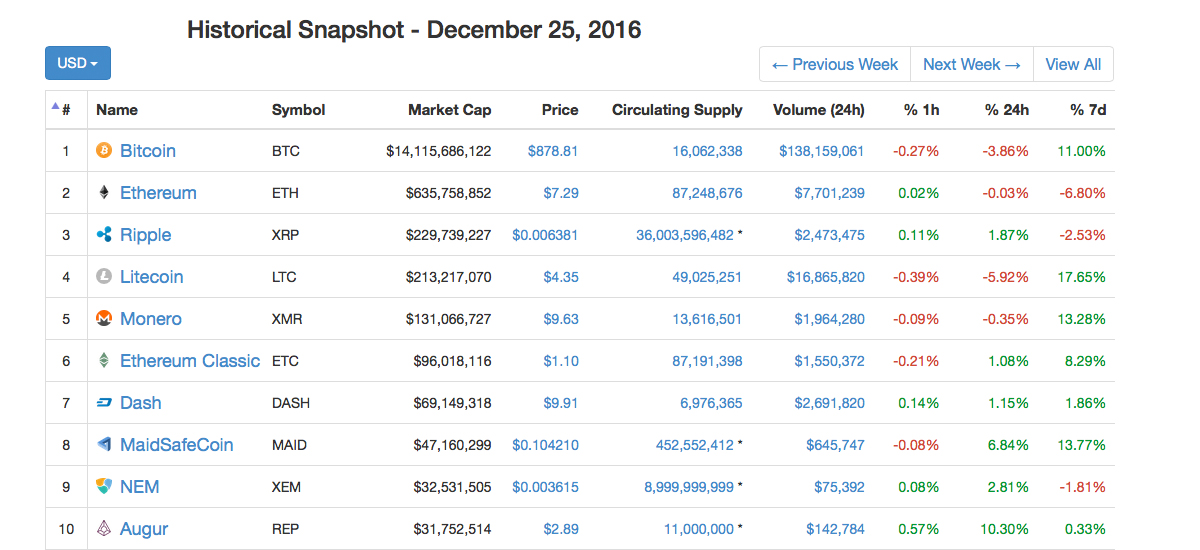This screenshot has width=1200, height=550.
Task: Open the Monero name link
Action: pyautogui.click(x=151, y=319)
